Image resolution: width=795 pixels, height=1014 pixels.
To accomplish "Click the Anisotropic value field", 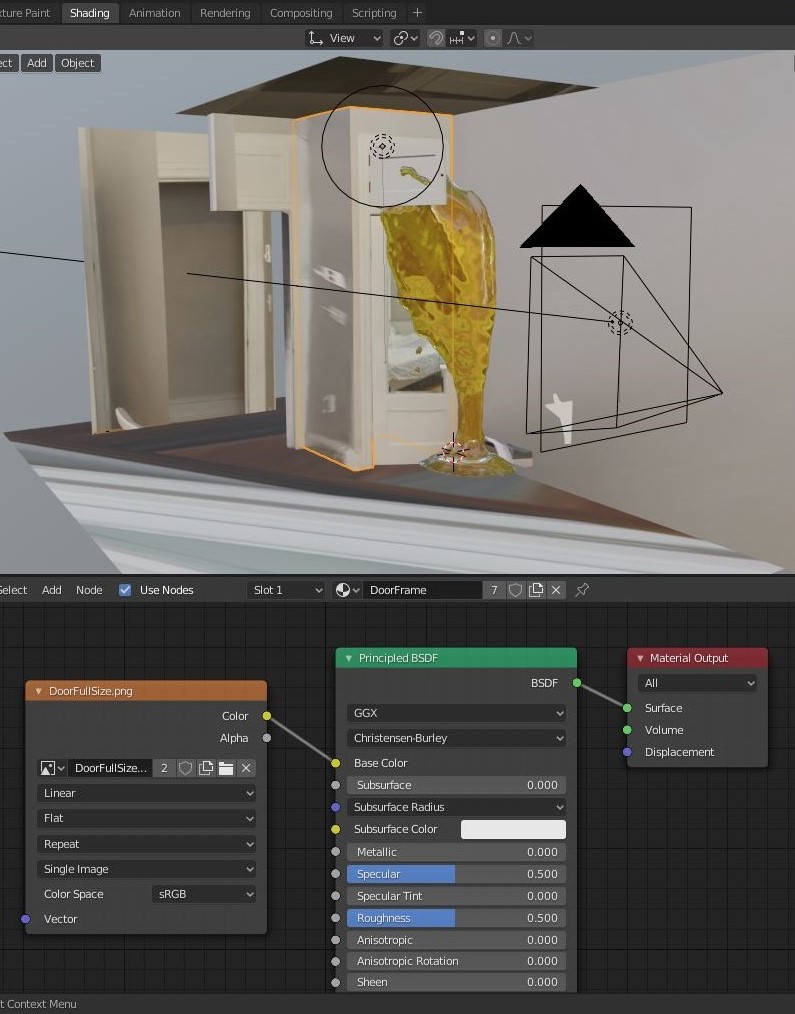I will (456, 940).
